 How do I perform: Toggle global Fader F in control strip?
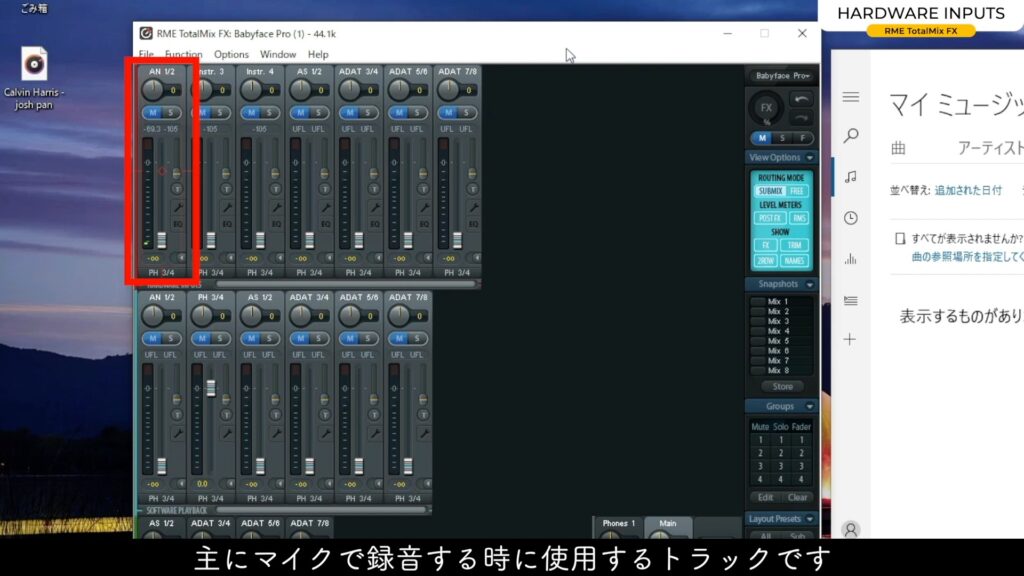point(803,138)
